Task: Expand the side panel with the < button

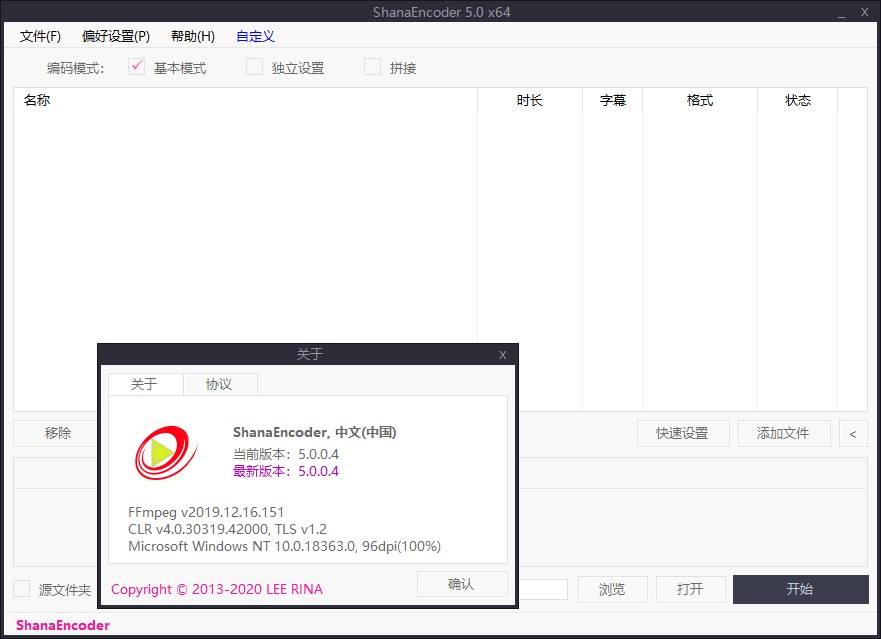Action: tap(853, 433)
